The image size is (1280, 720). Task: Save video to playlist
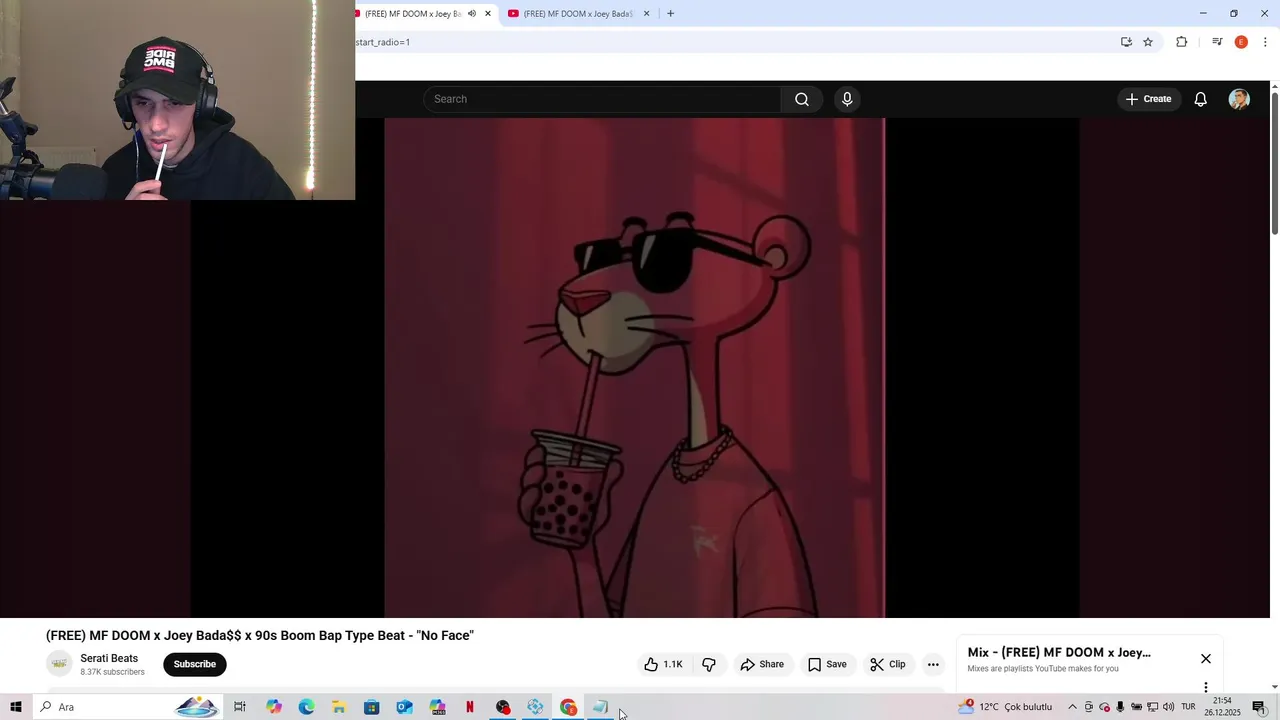coord(827,664)
